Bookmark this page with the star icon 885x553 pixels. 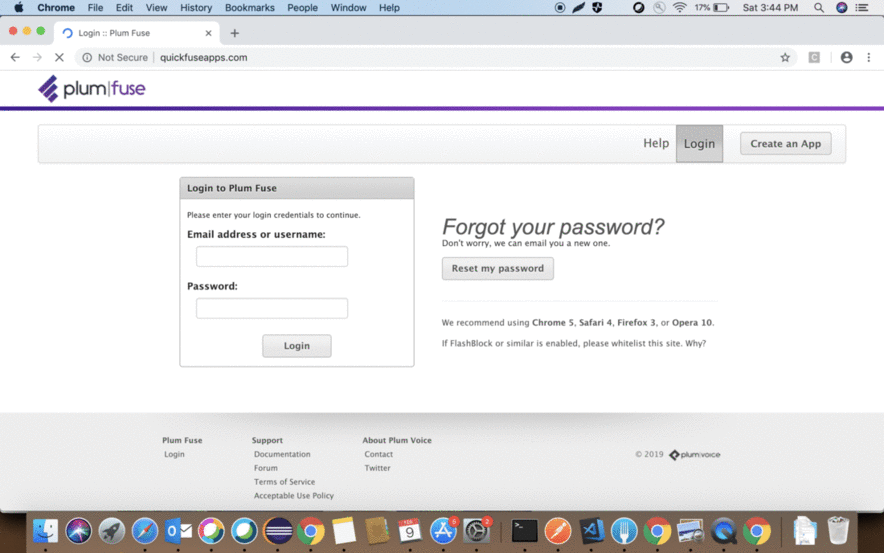pos(785,57)
